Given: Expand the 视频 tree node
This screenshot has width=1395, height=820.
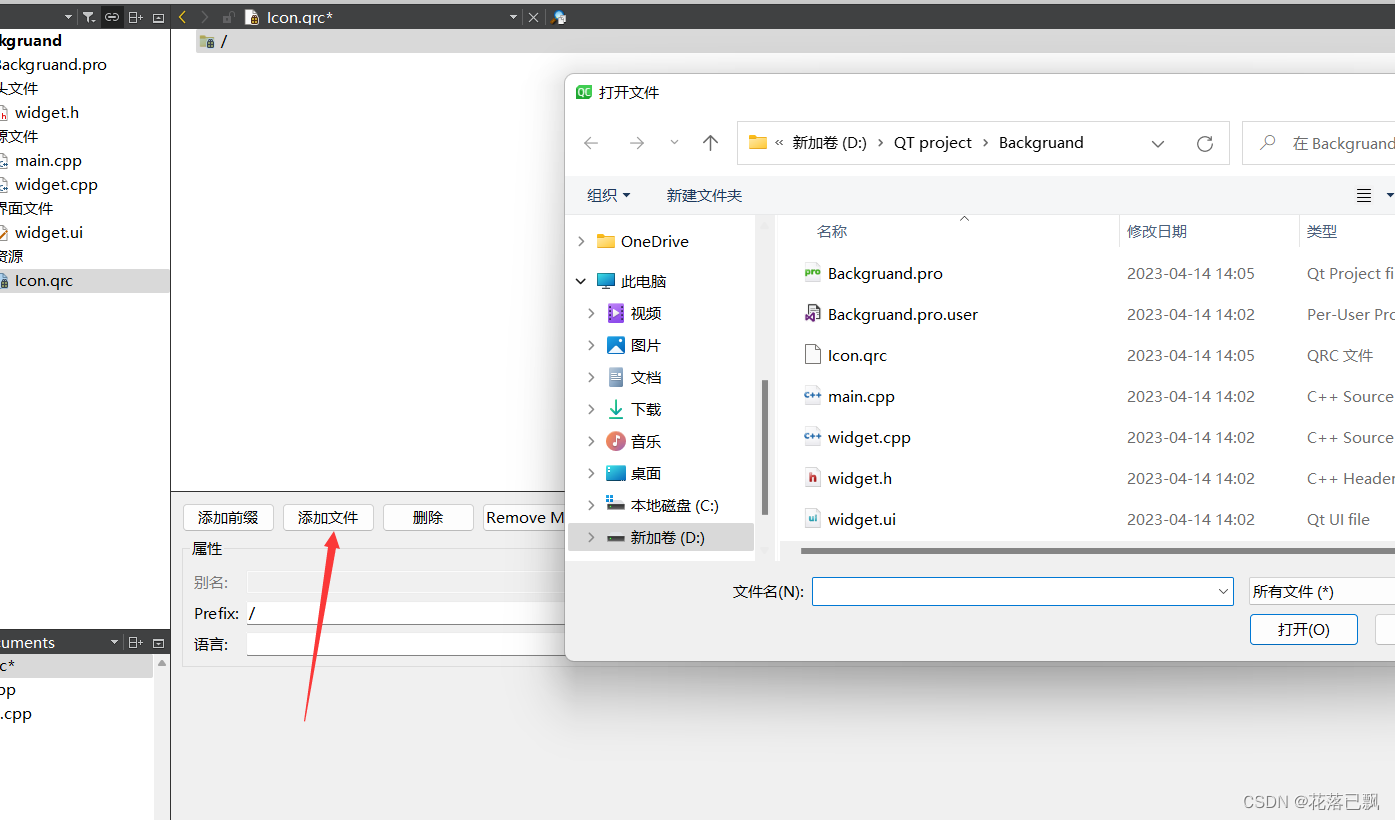Looking at the screenshot, I should pos(591,313).
